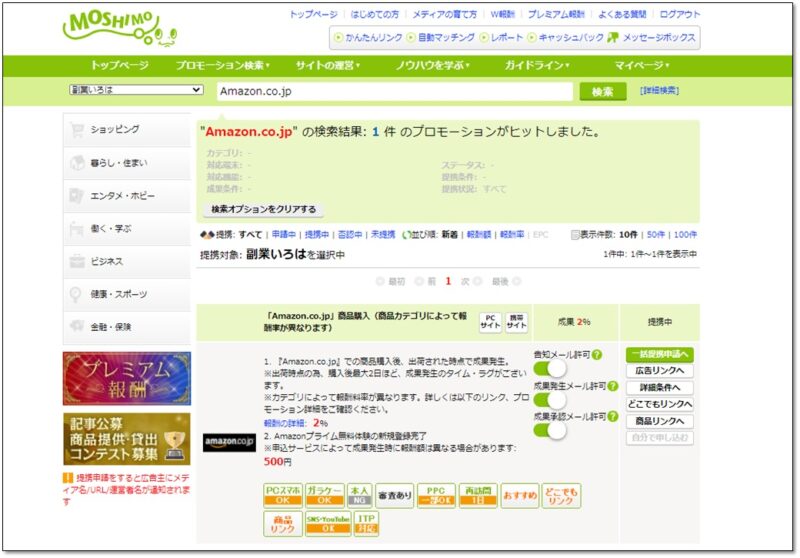Image resolution: width=800 pixels, height=558 pixels.
Task: Click the どこでもリンクへ button
Action: point(660,404)
